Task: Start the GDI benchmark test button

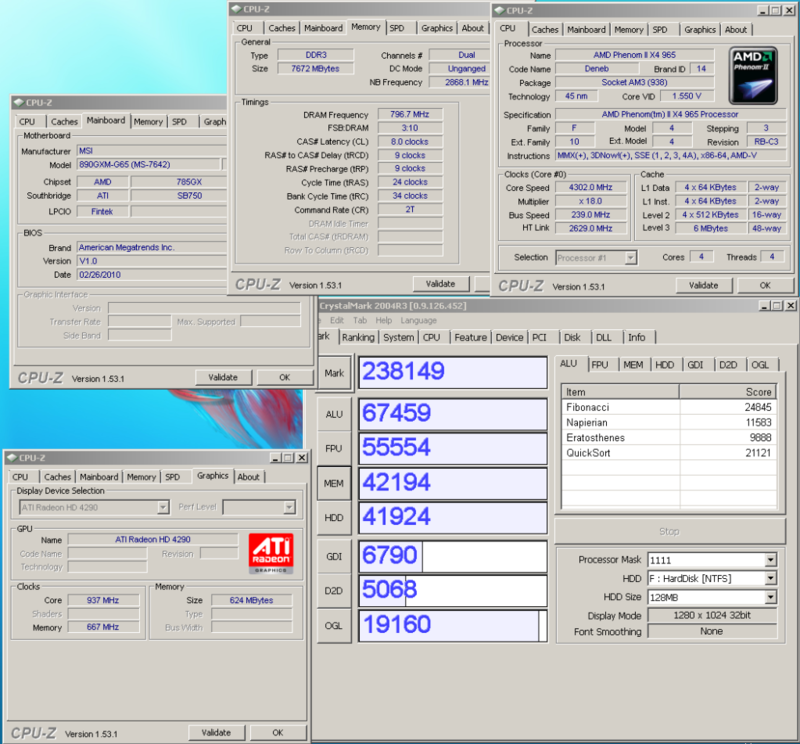Action: click(334, 556)
